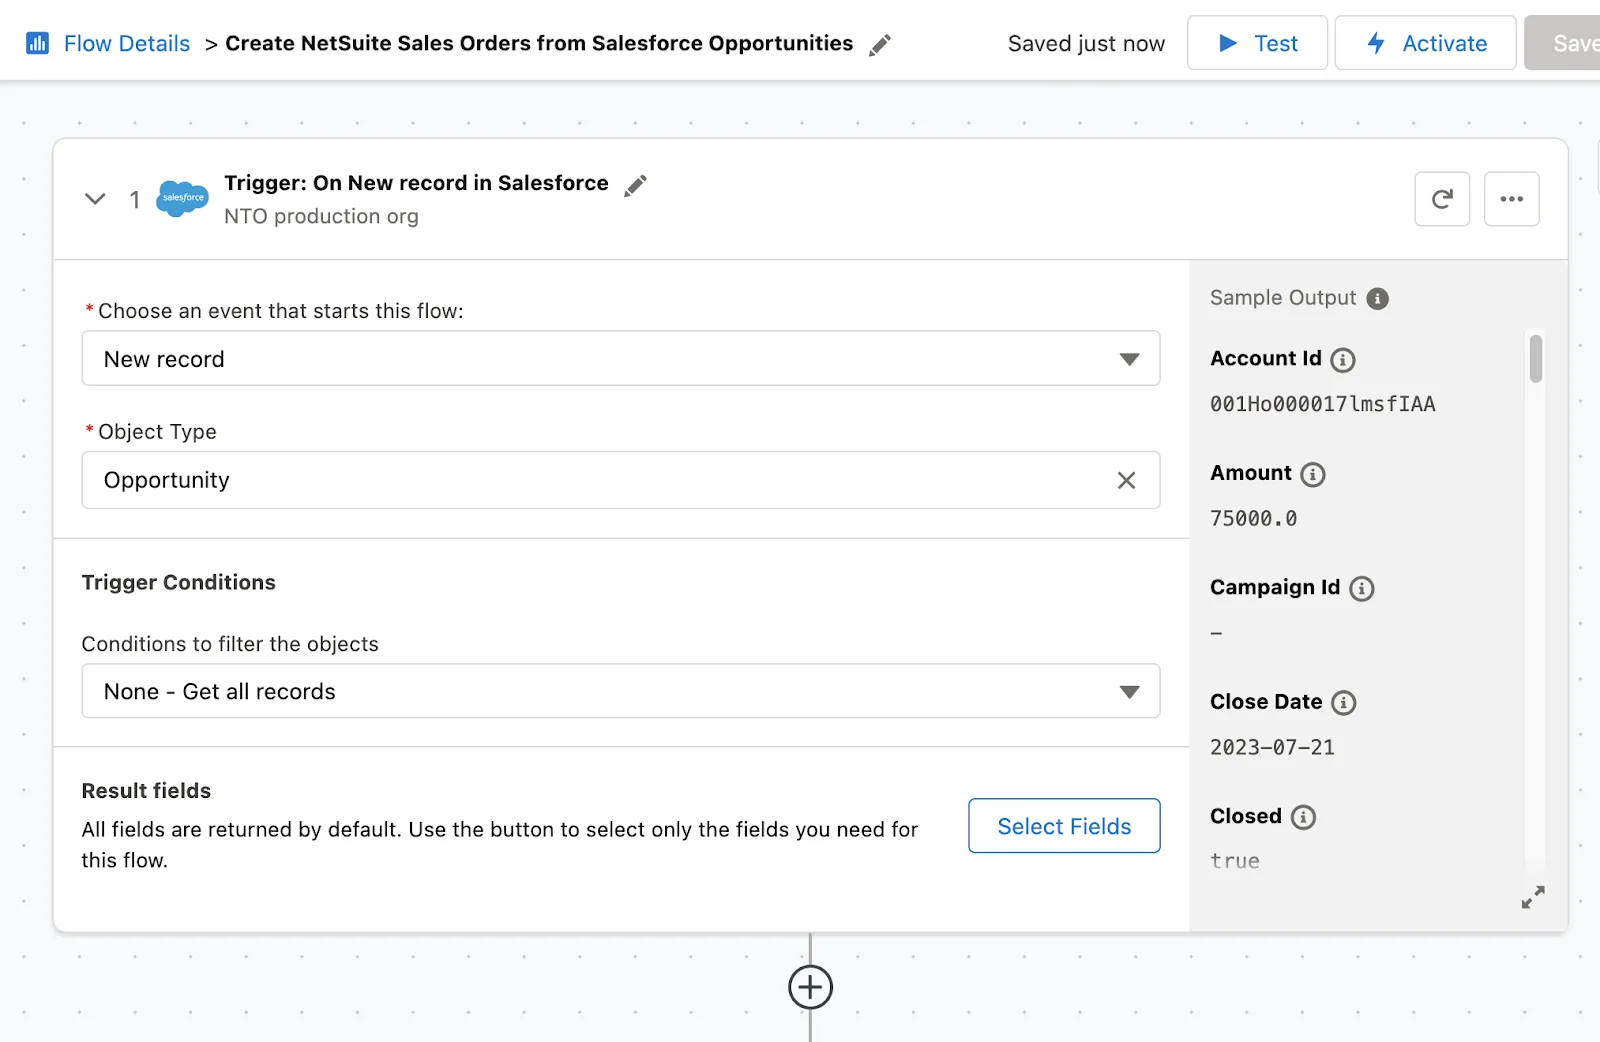This screenshot has height=1042, width=1600.
Task: Click the partially visible Save button
Action: pyautogui.click(x=1563, y=43)
